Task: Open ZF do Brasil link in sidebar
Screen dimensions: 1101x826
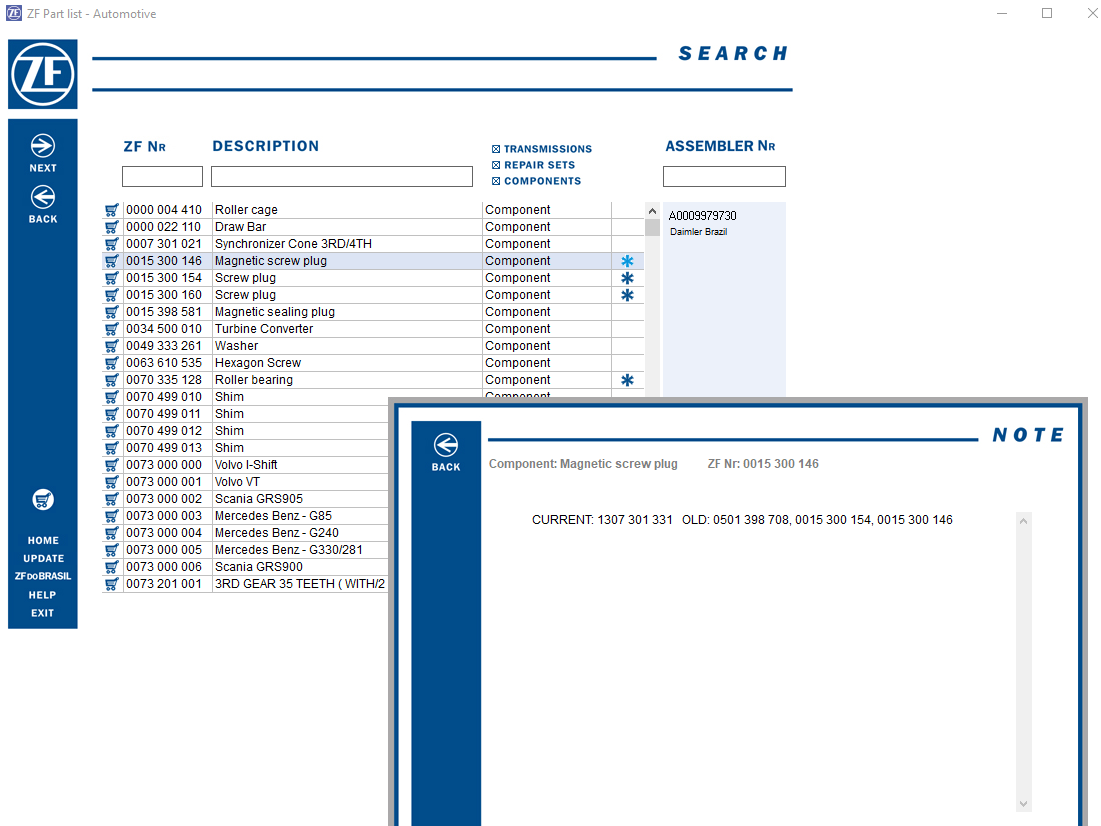Action: click(43, 576)
